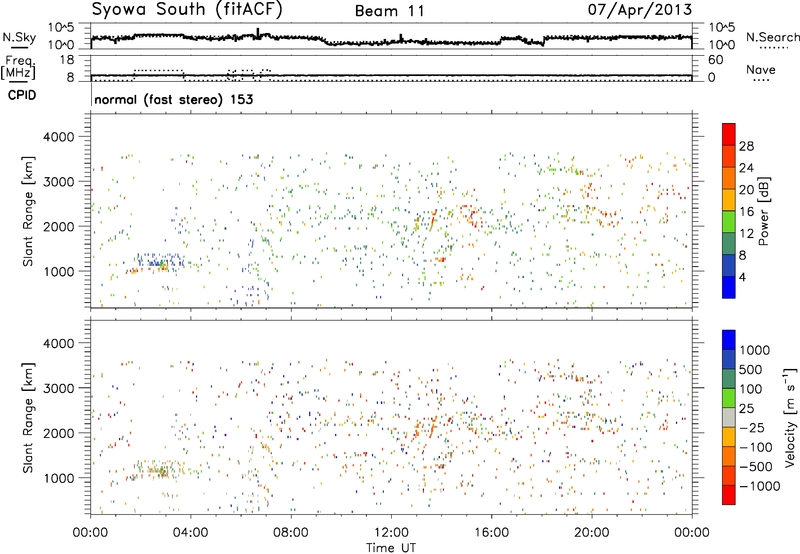Viewport: 800px width, 554px height.
Task: Click the '16' tick on Power colorbar
Action: point(746,211)
